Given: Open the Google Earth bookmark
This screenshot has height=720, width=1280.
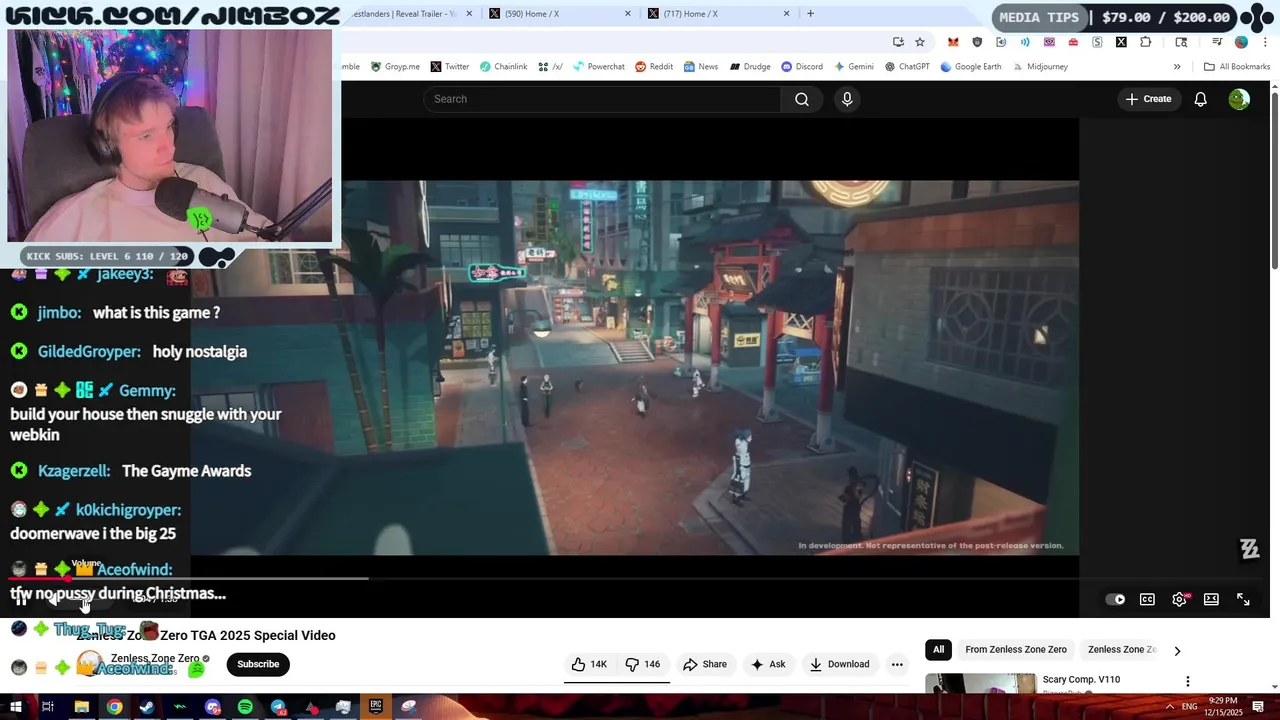Looking at the screenshot, I should [x=970, y=67].
